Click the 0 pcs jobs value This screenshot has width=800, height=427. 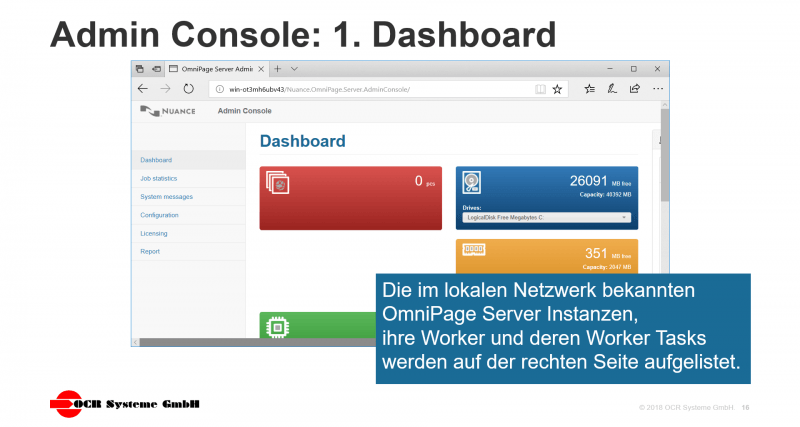pyautogui.click(x=424, y=181)
